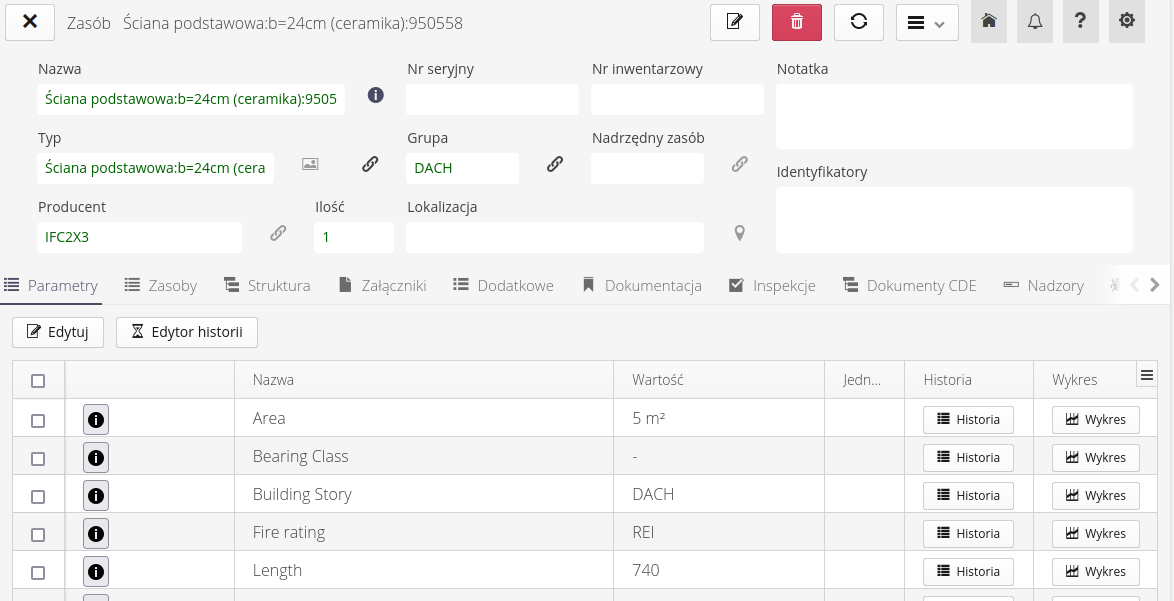Image resolution: width=1174 pixels, height=601 pixels.
Task: Click the info icon in the Area row
Action: 96,420
